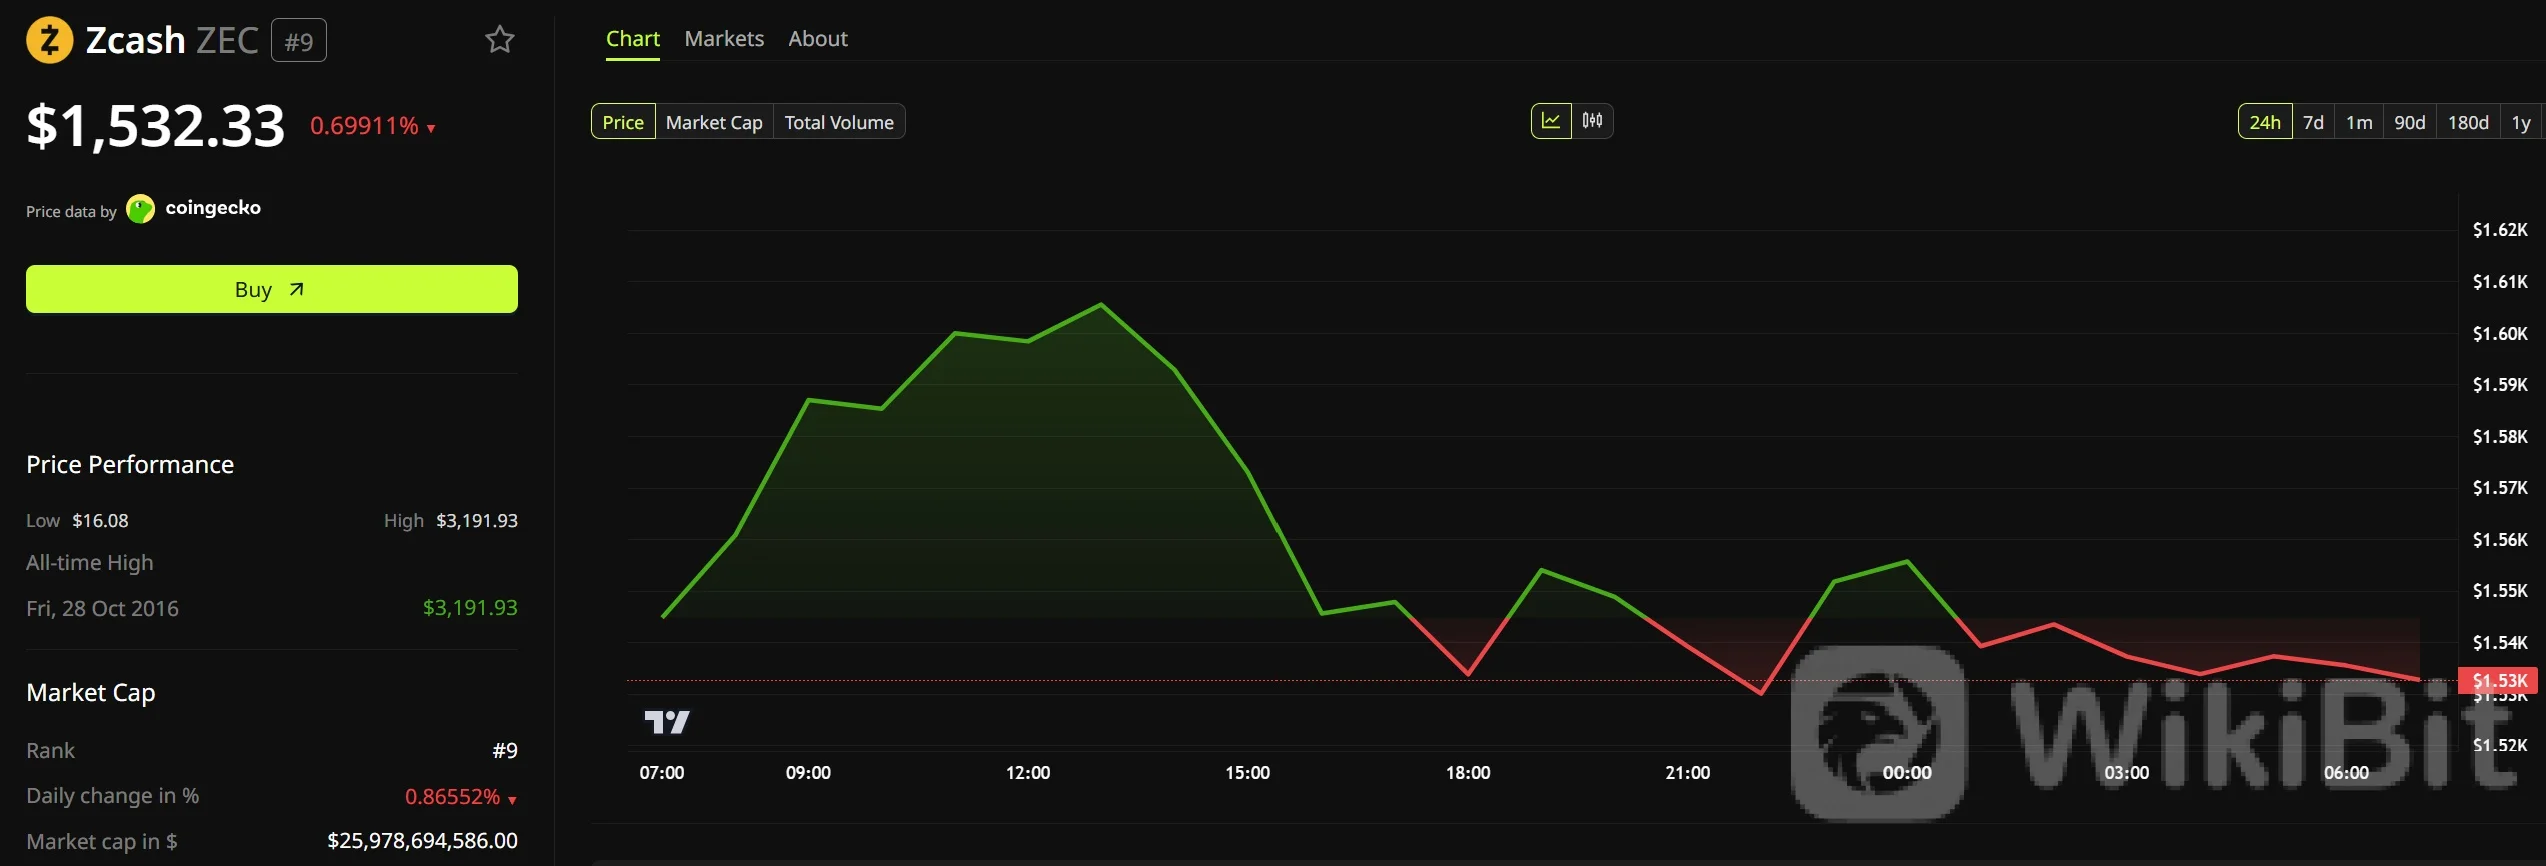Select the Price data toggle
The height and width of the screenshot is (866, 2546).
click(x=623, y=122)
